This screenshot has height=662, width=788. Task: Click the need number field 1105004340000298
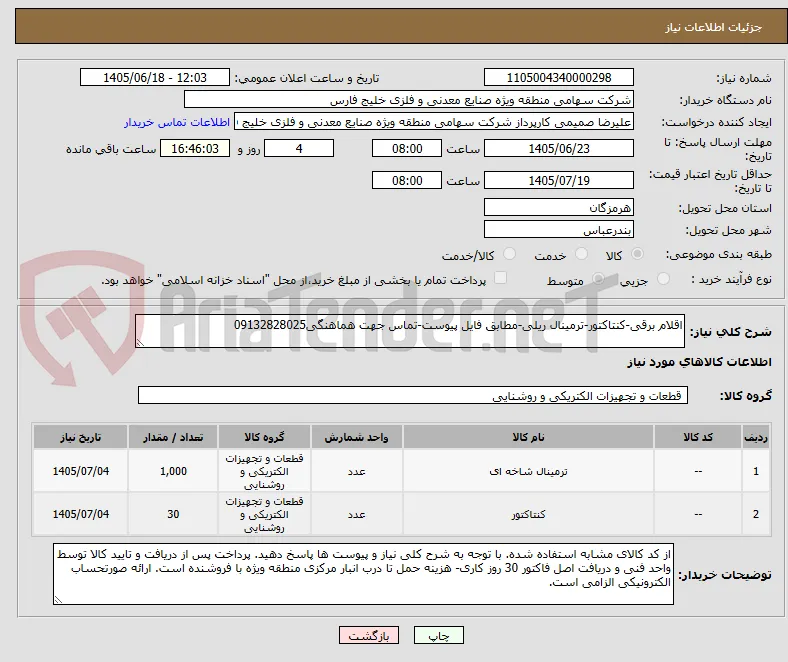[558, 77]
